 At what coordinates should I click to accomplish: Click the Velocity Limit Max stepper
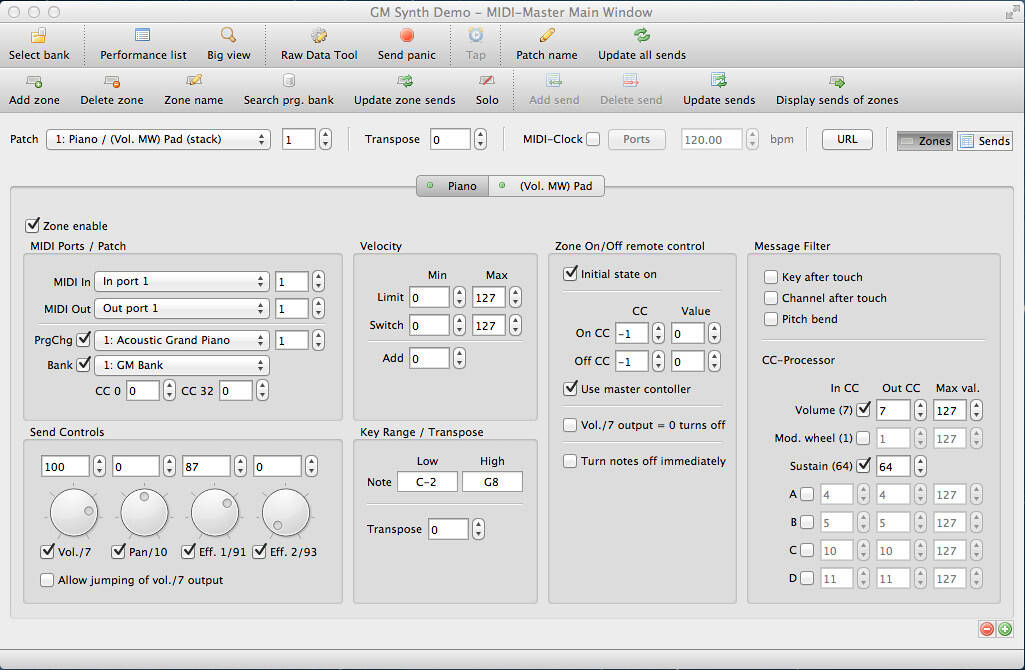(x=516, y=297)
